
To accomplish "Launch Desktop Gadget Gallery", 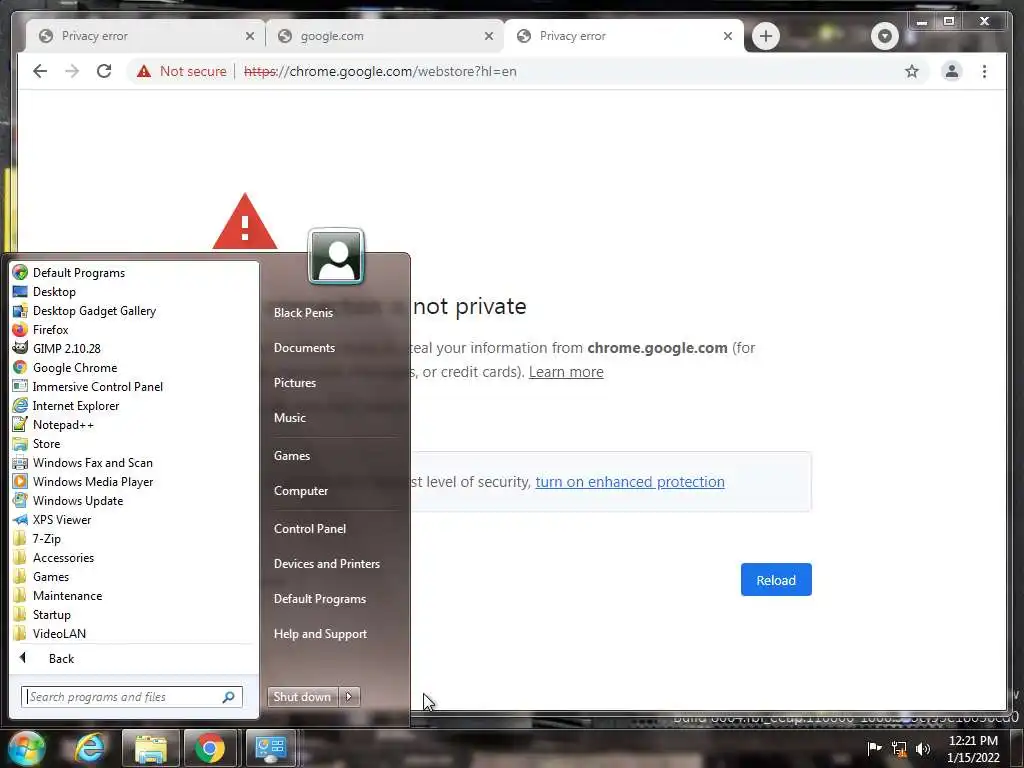I will [94, 311].
